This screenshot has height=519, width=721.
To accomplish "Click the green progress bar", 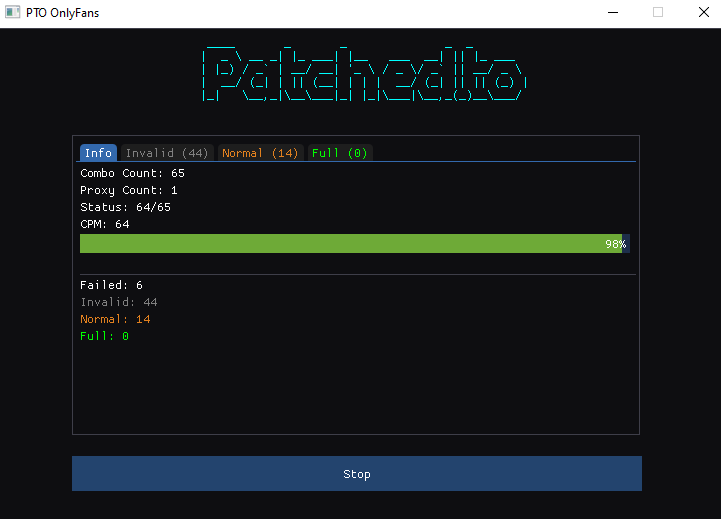I will pos(350,244).
